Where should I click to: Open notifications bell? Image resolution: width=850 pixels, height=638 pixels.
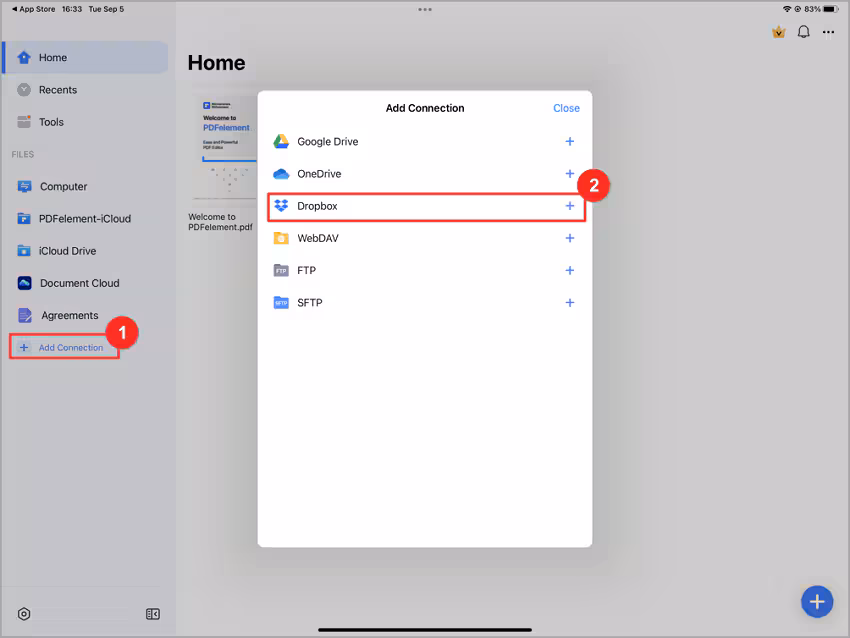point(803,32)
